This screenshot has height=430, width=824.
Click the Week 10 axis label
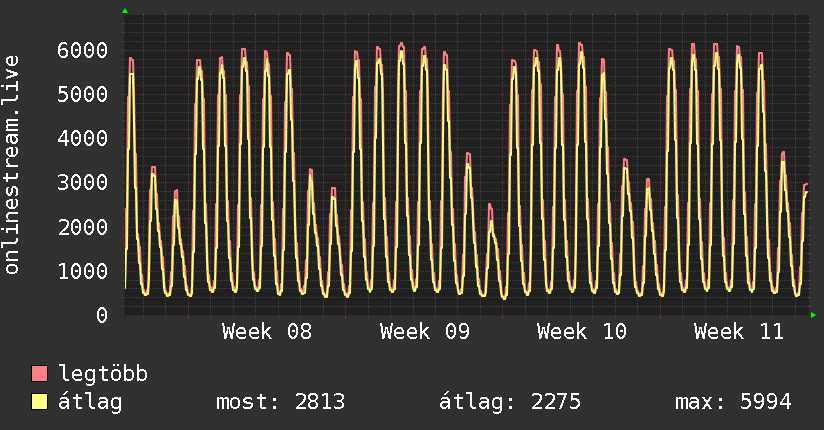pyautogui.click(x=582, y=332)
